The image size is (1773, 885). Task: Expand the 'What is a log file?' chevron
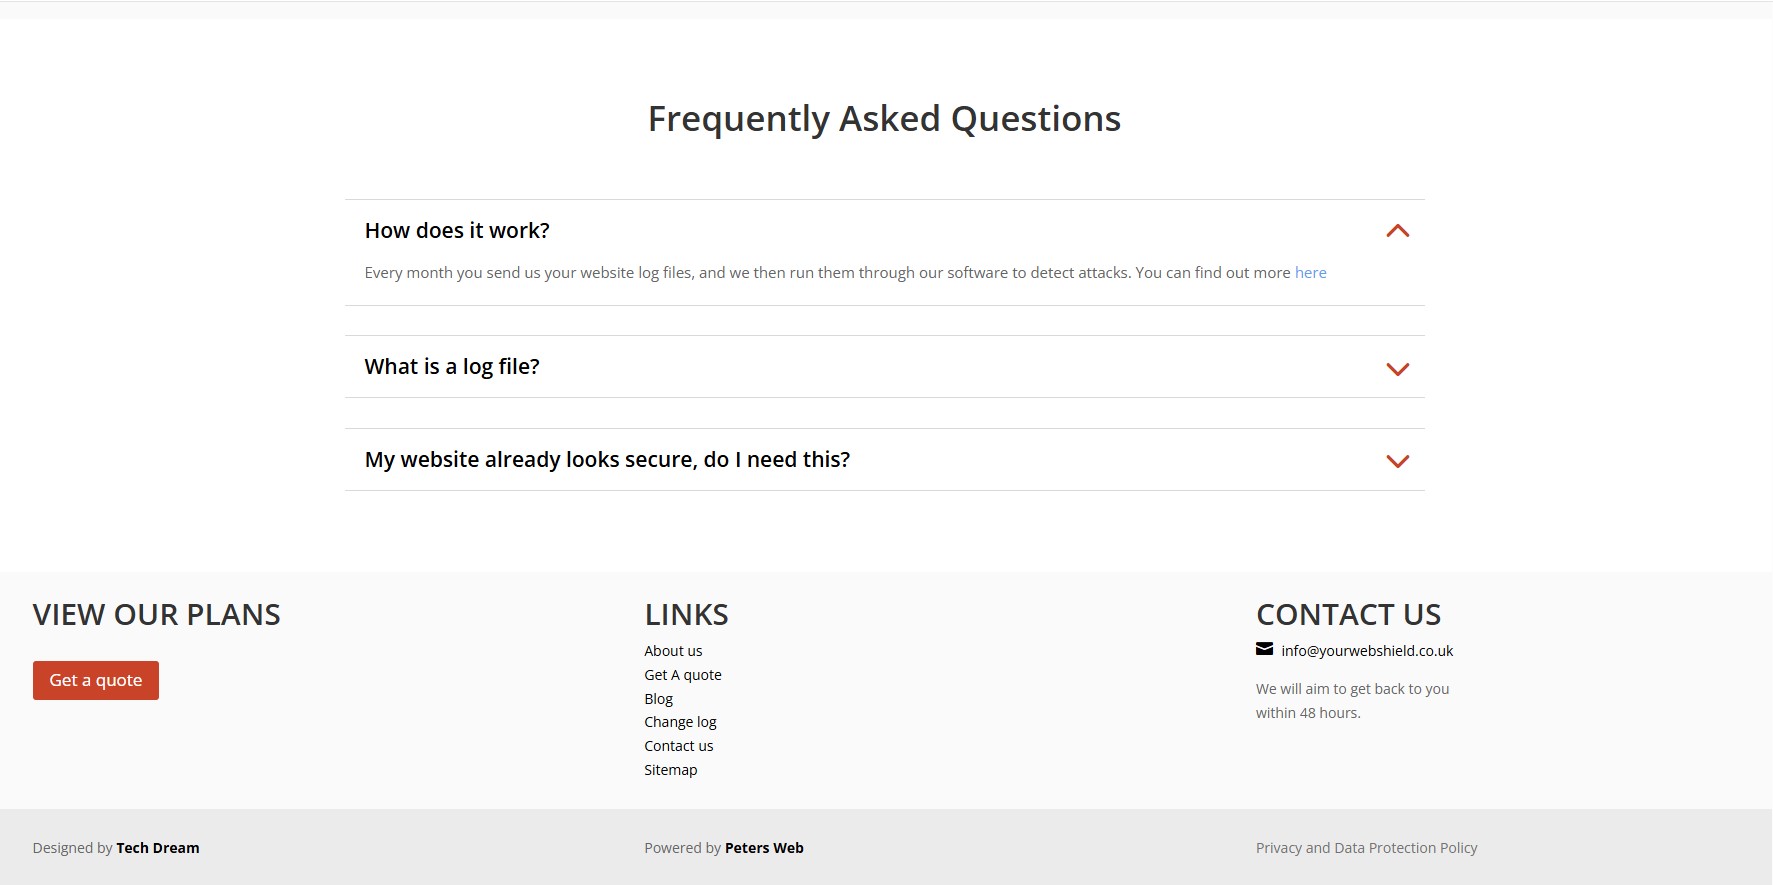click(1397, 369)
